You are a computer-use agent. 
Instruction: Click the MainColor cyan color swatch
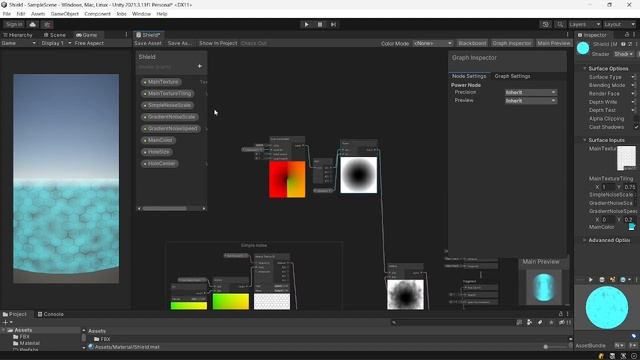(632, 227)
